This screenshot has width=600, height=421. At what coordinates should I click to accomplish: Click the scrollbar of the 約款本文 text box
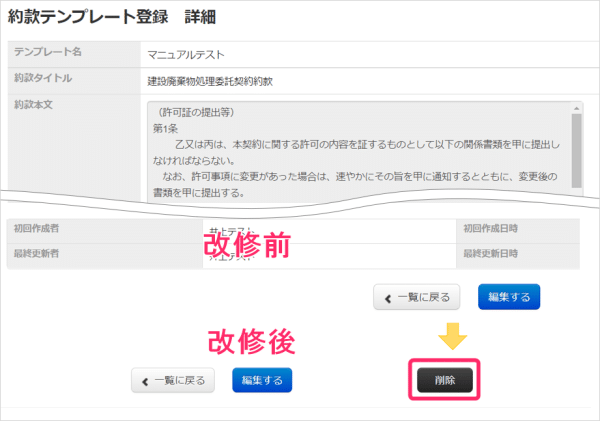pos(576,140)
